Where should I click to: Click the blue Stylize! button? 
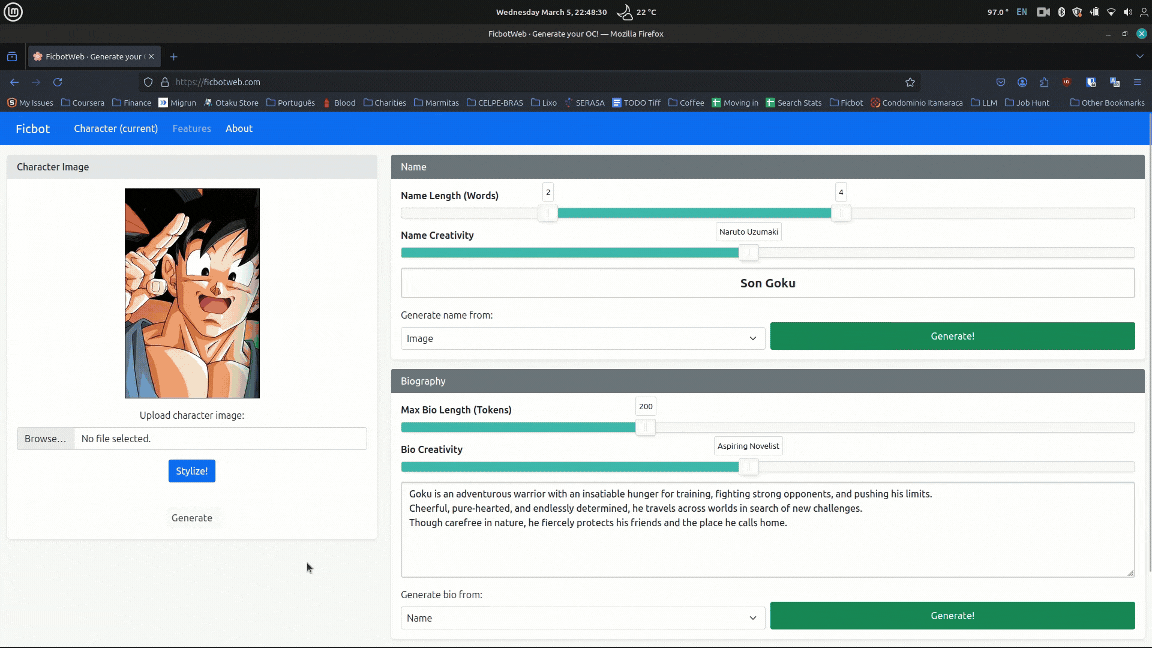tap(192, 471)
